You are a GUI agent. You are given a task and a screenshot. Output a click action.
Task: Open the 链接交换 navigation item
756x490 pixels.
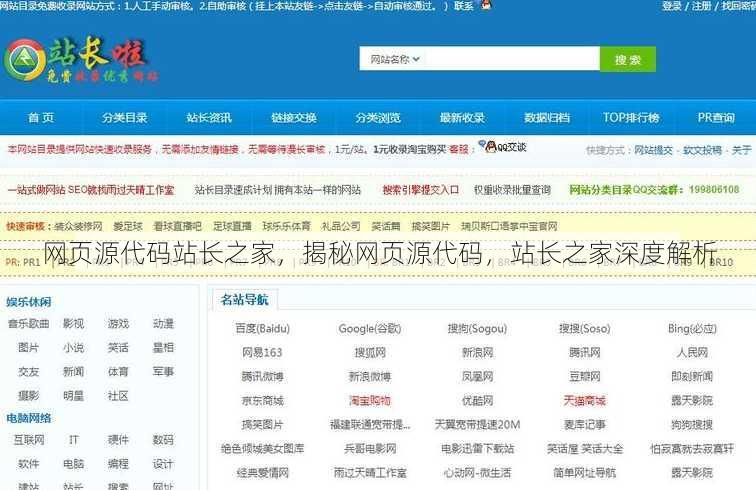click(x=294, y=118)
